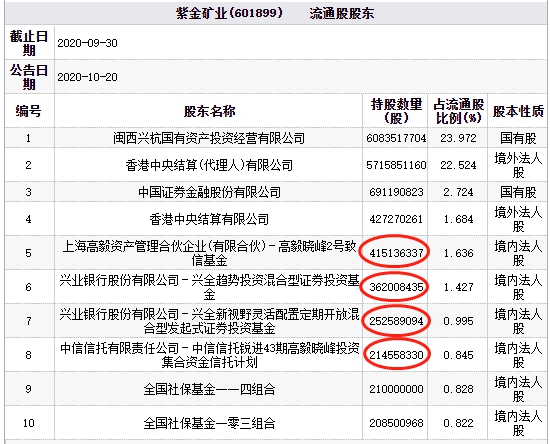
Task: Select the date value 2020-09-30
Action: pos(87,43)
